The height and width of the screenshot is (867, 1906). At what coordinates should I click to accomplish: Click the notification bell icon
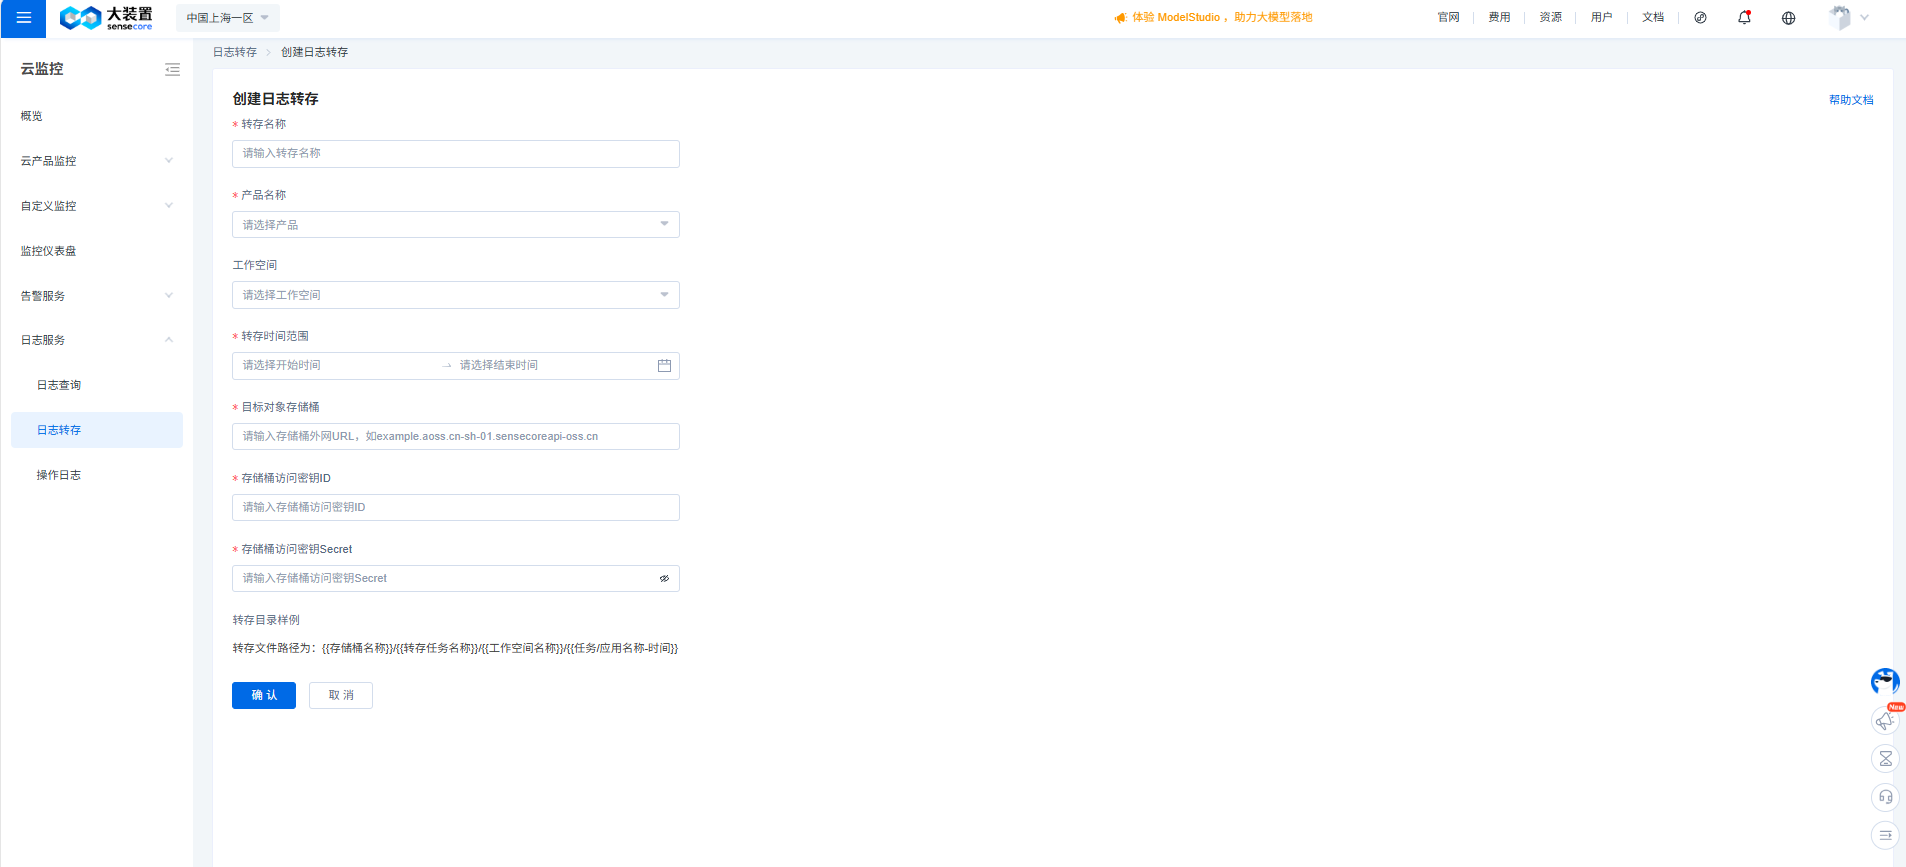(1744, 17)
